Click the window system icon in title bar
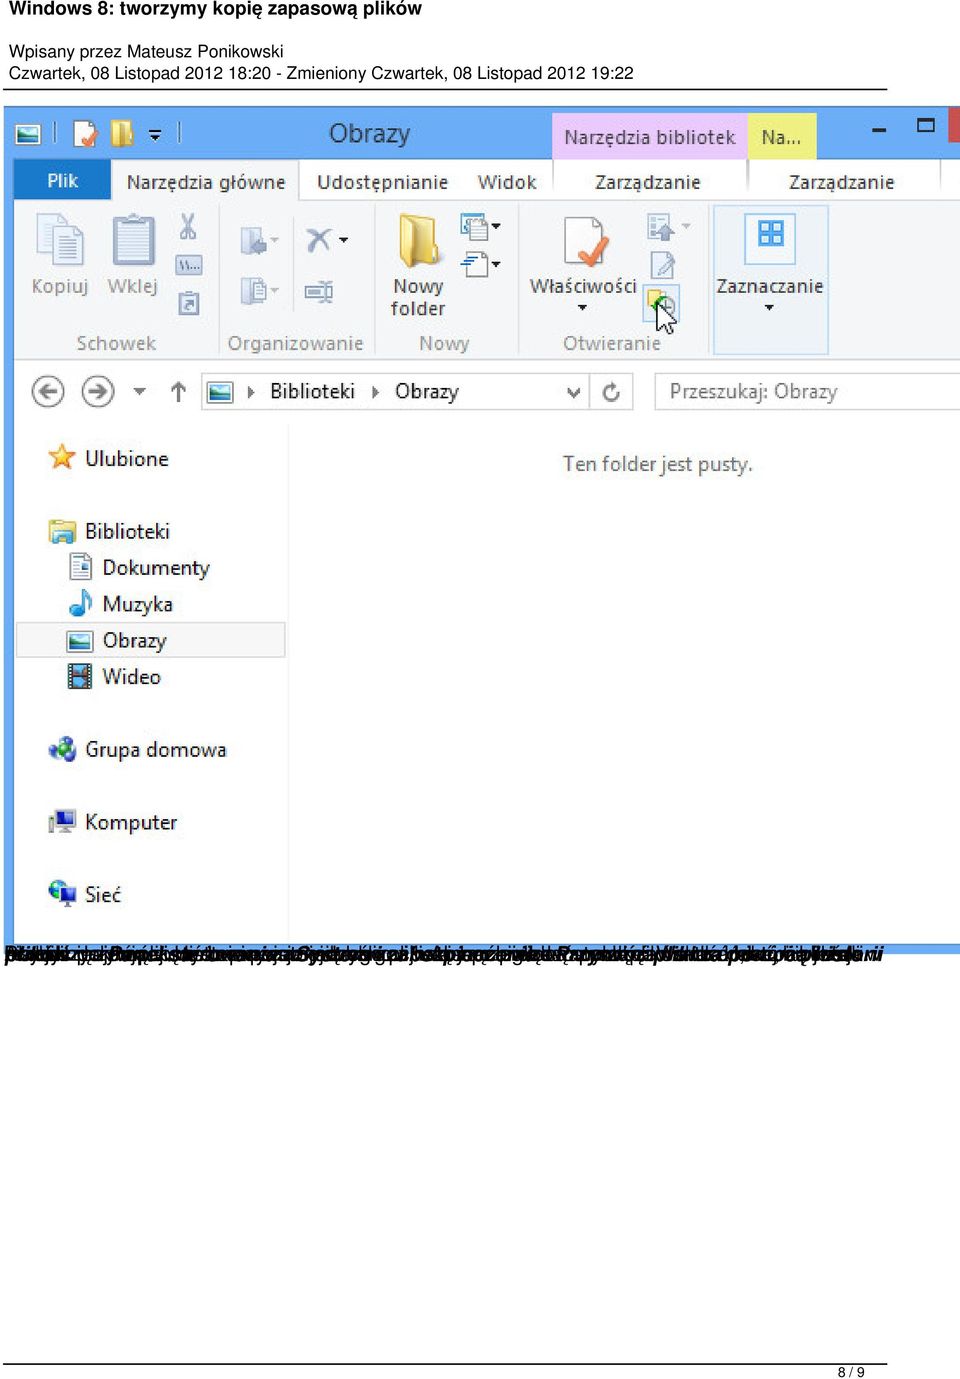This screenshot has height=1379, width=960. click(x=28, y=133)
